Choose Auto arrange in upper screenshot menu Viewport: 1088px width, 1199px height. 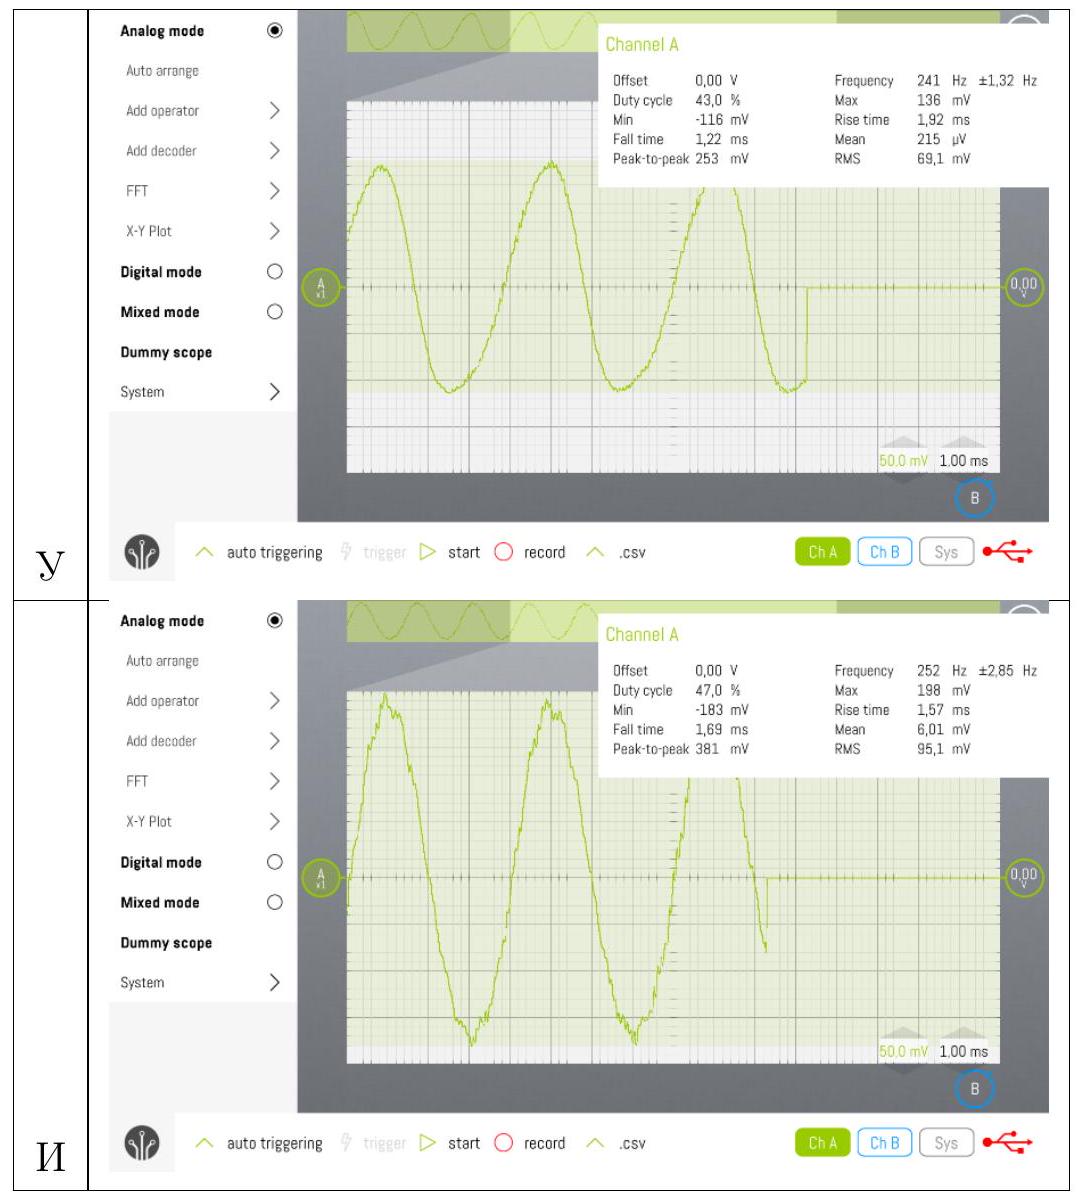(162, 71)
